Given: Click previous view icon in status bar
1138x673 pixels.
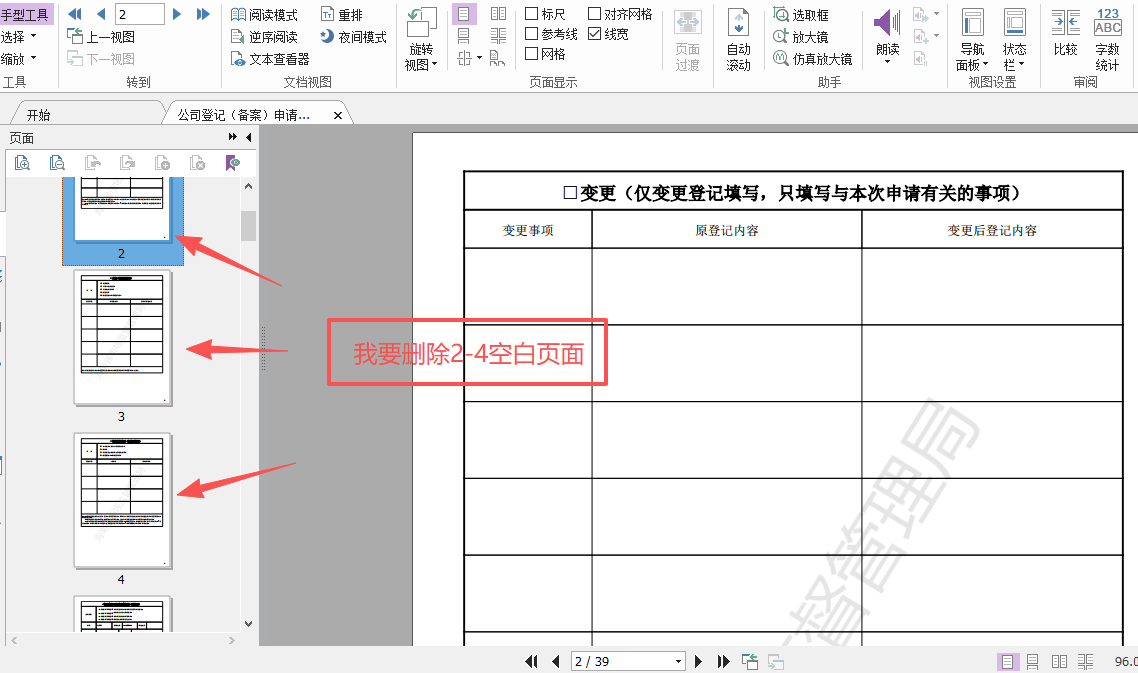Looking at the screenshot, I should 750,661.
